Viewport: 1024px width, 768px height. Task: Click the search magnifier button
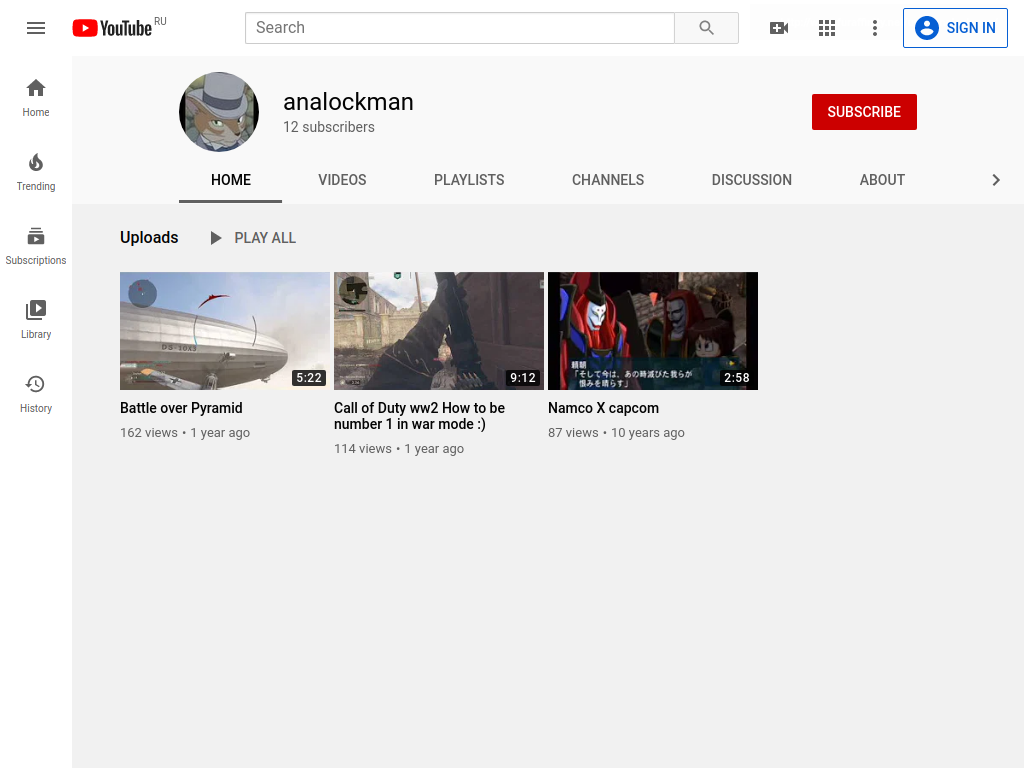(x=707, y=28)
